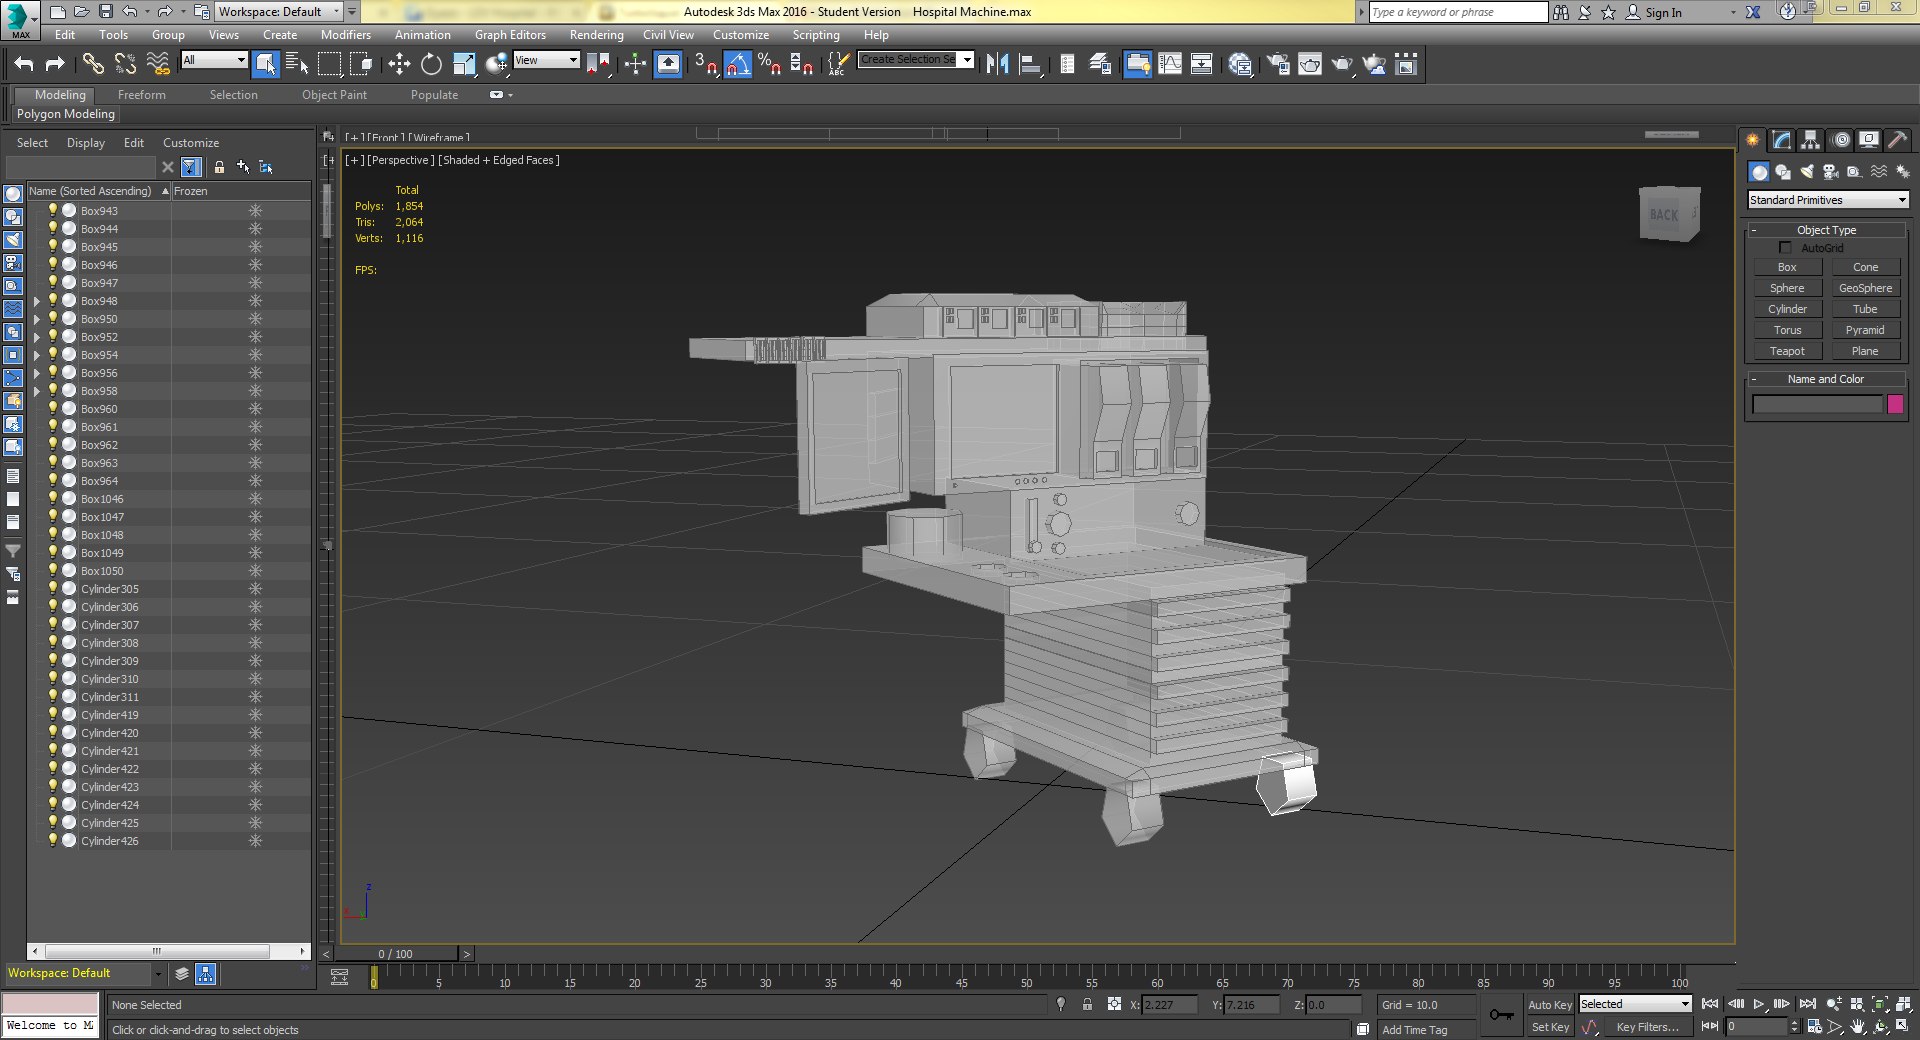Open the Hierarchy command panel tab
The width and height of the screenshot is (1920, 1040).
1810,140
